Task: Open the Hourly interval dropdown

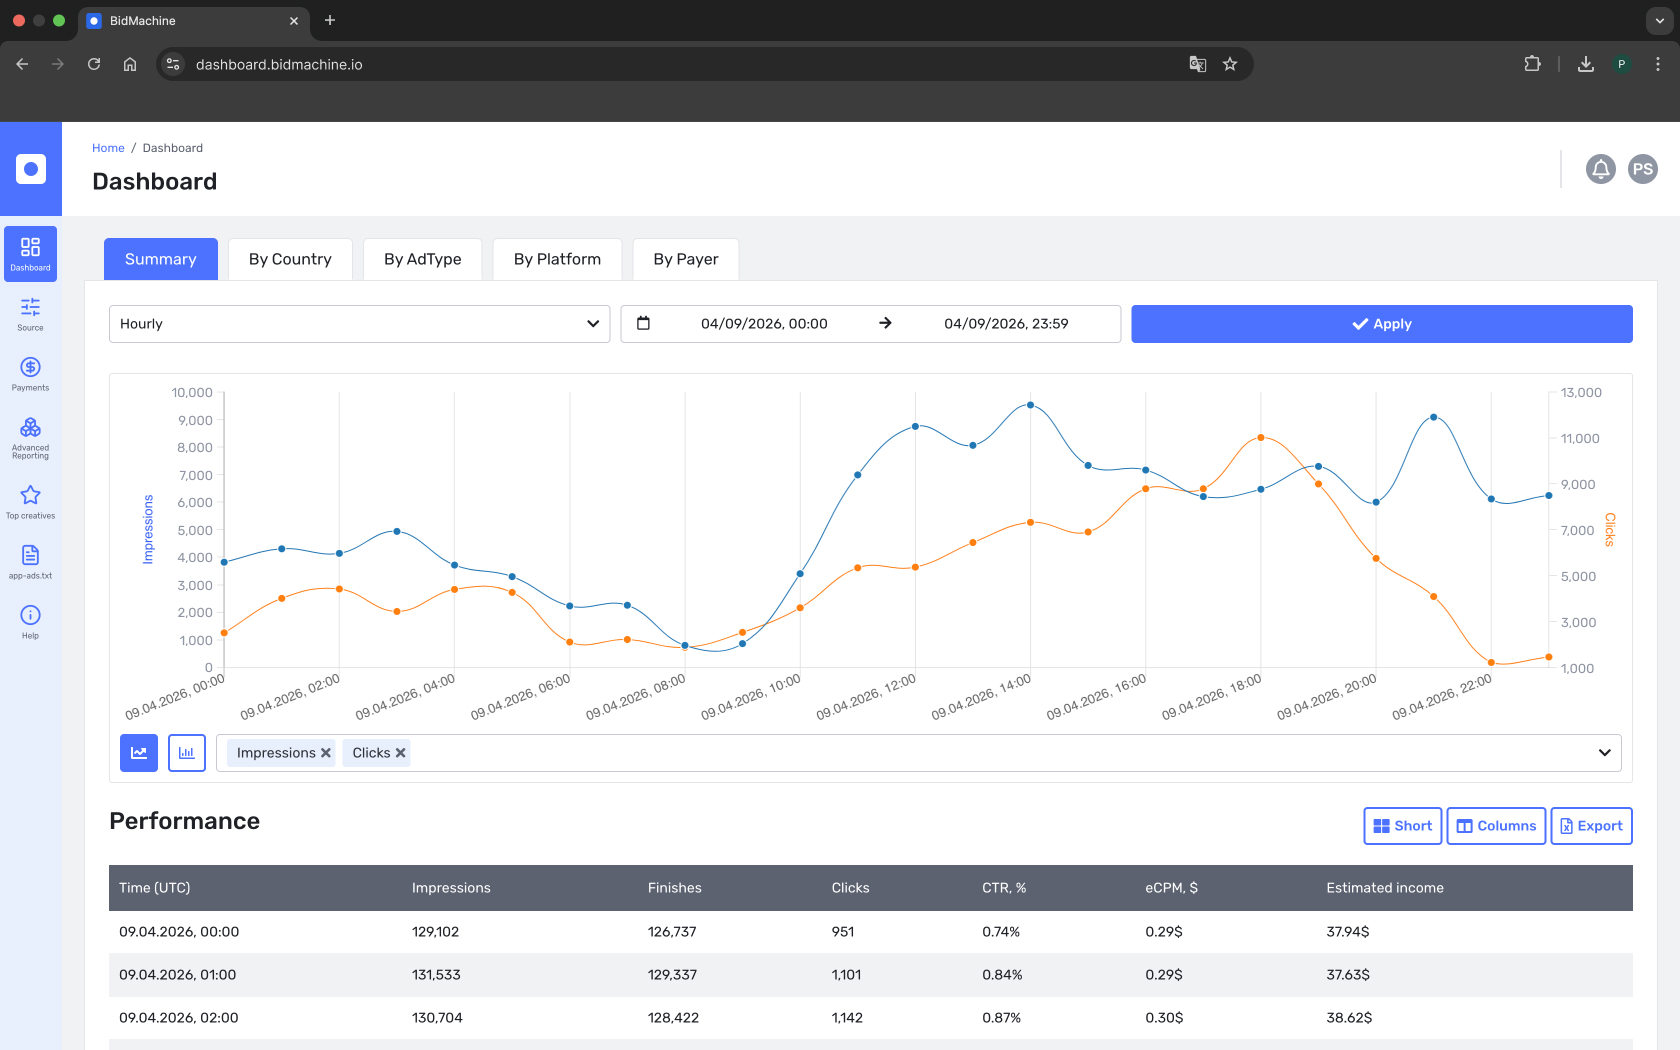Action: pos(359,324)
